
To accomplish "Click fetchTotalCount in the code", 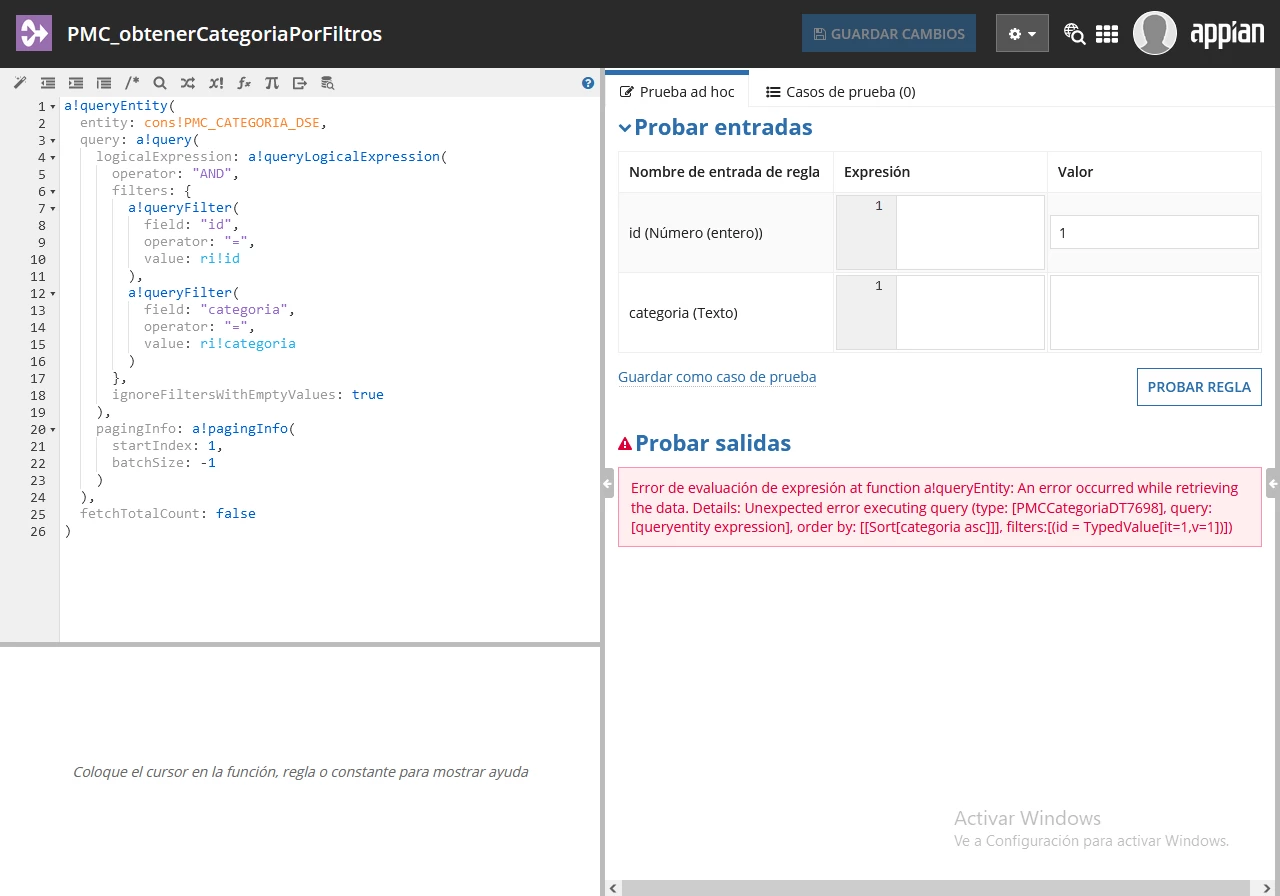I will [140, 514].
